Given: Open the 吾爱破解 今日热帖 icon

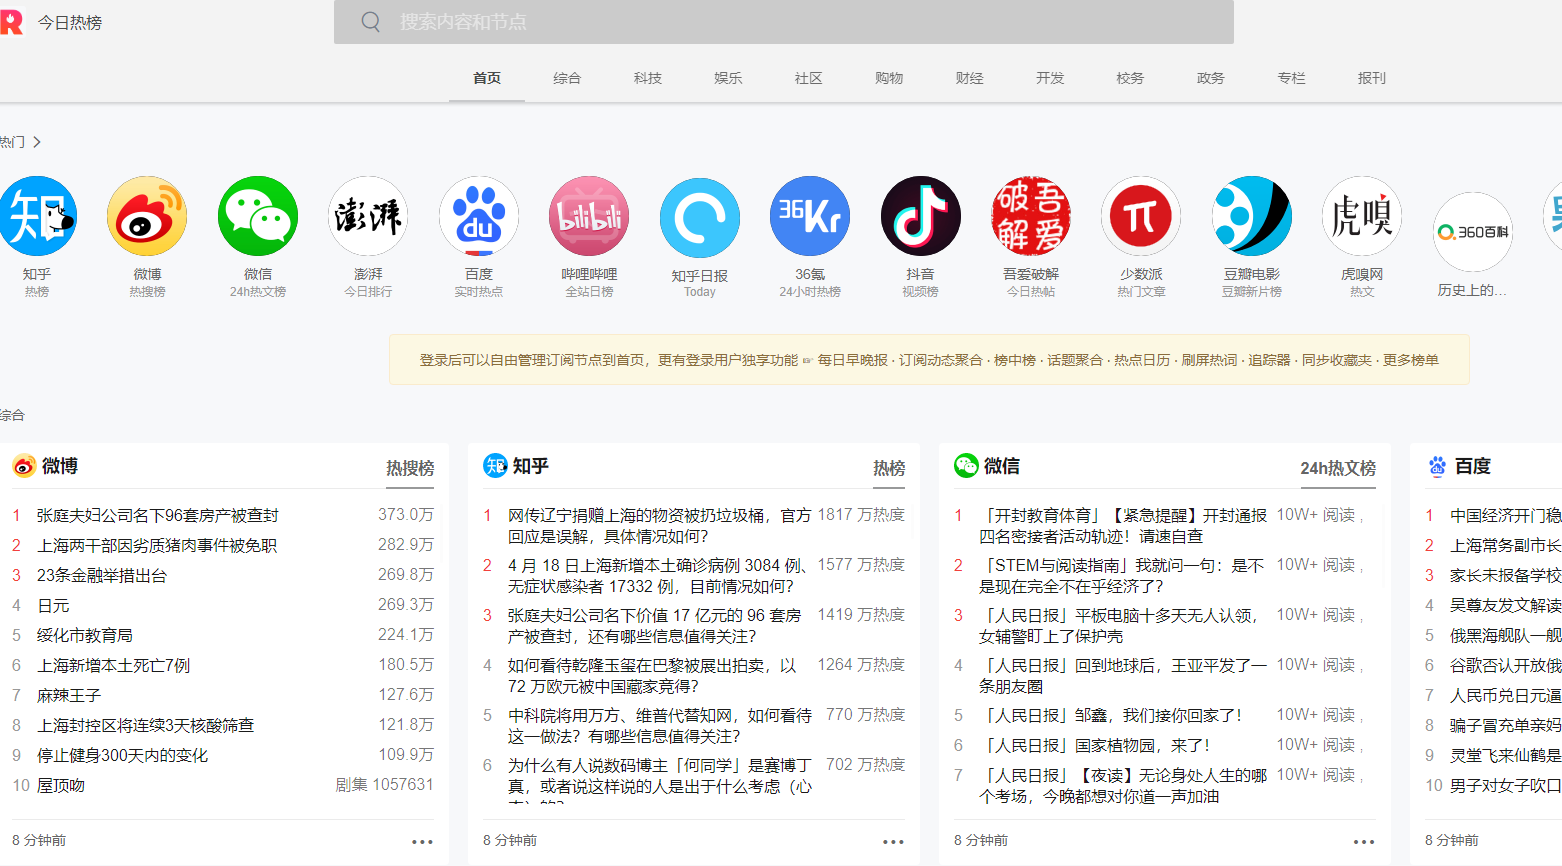Looking at the screenshot, I should pos(1031,216).
